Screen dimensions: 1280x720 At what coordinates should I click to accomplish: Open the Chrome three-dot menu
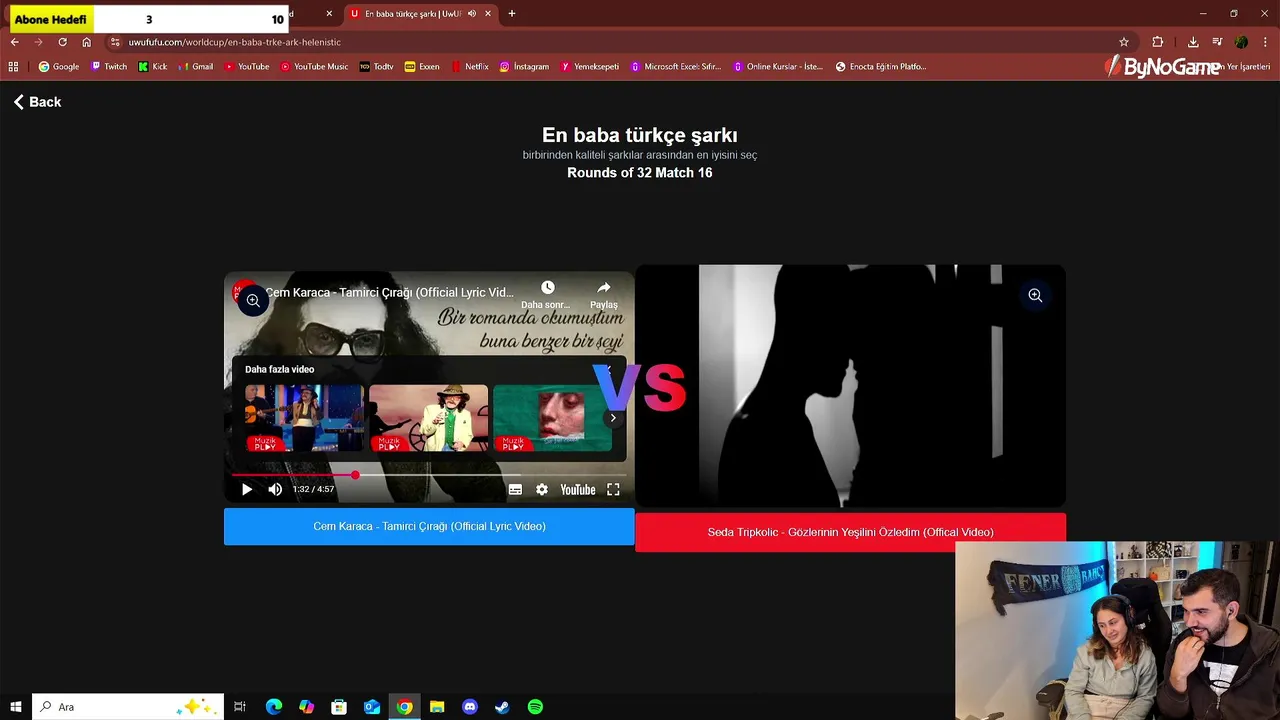1265,42
